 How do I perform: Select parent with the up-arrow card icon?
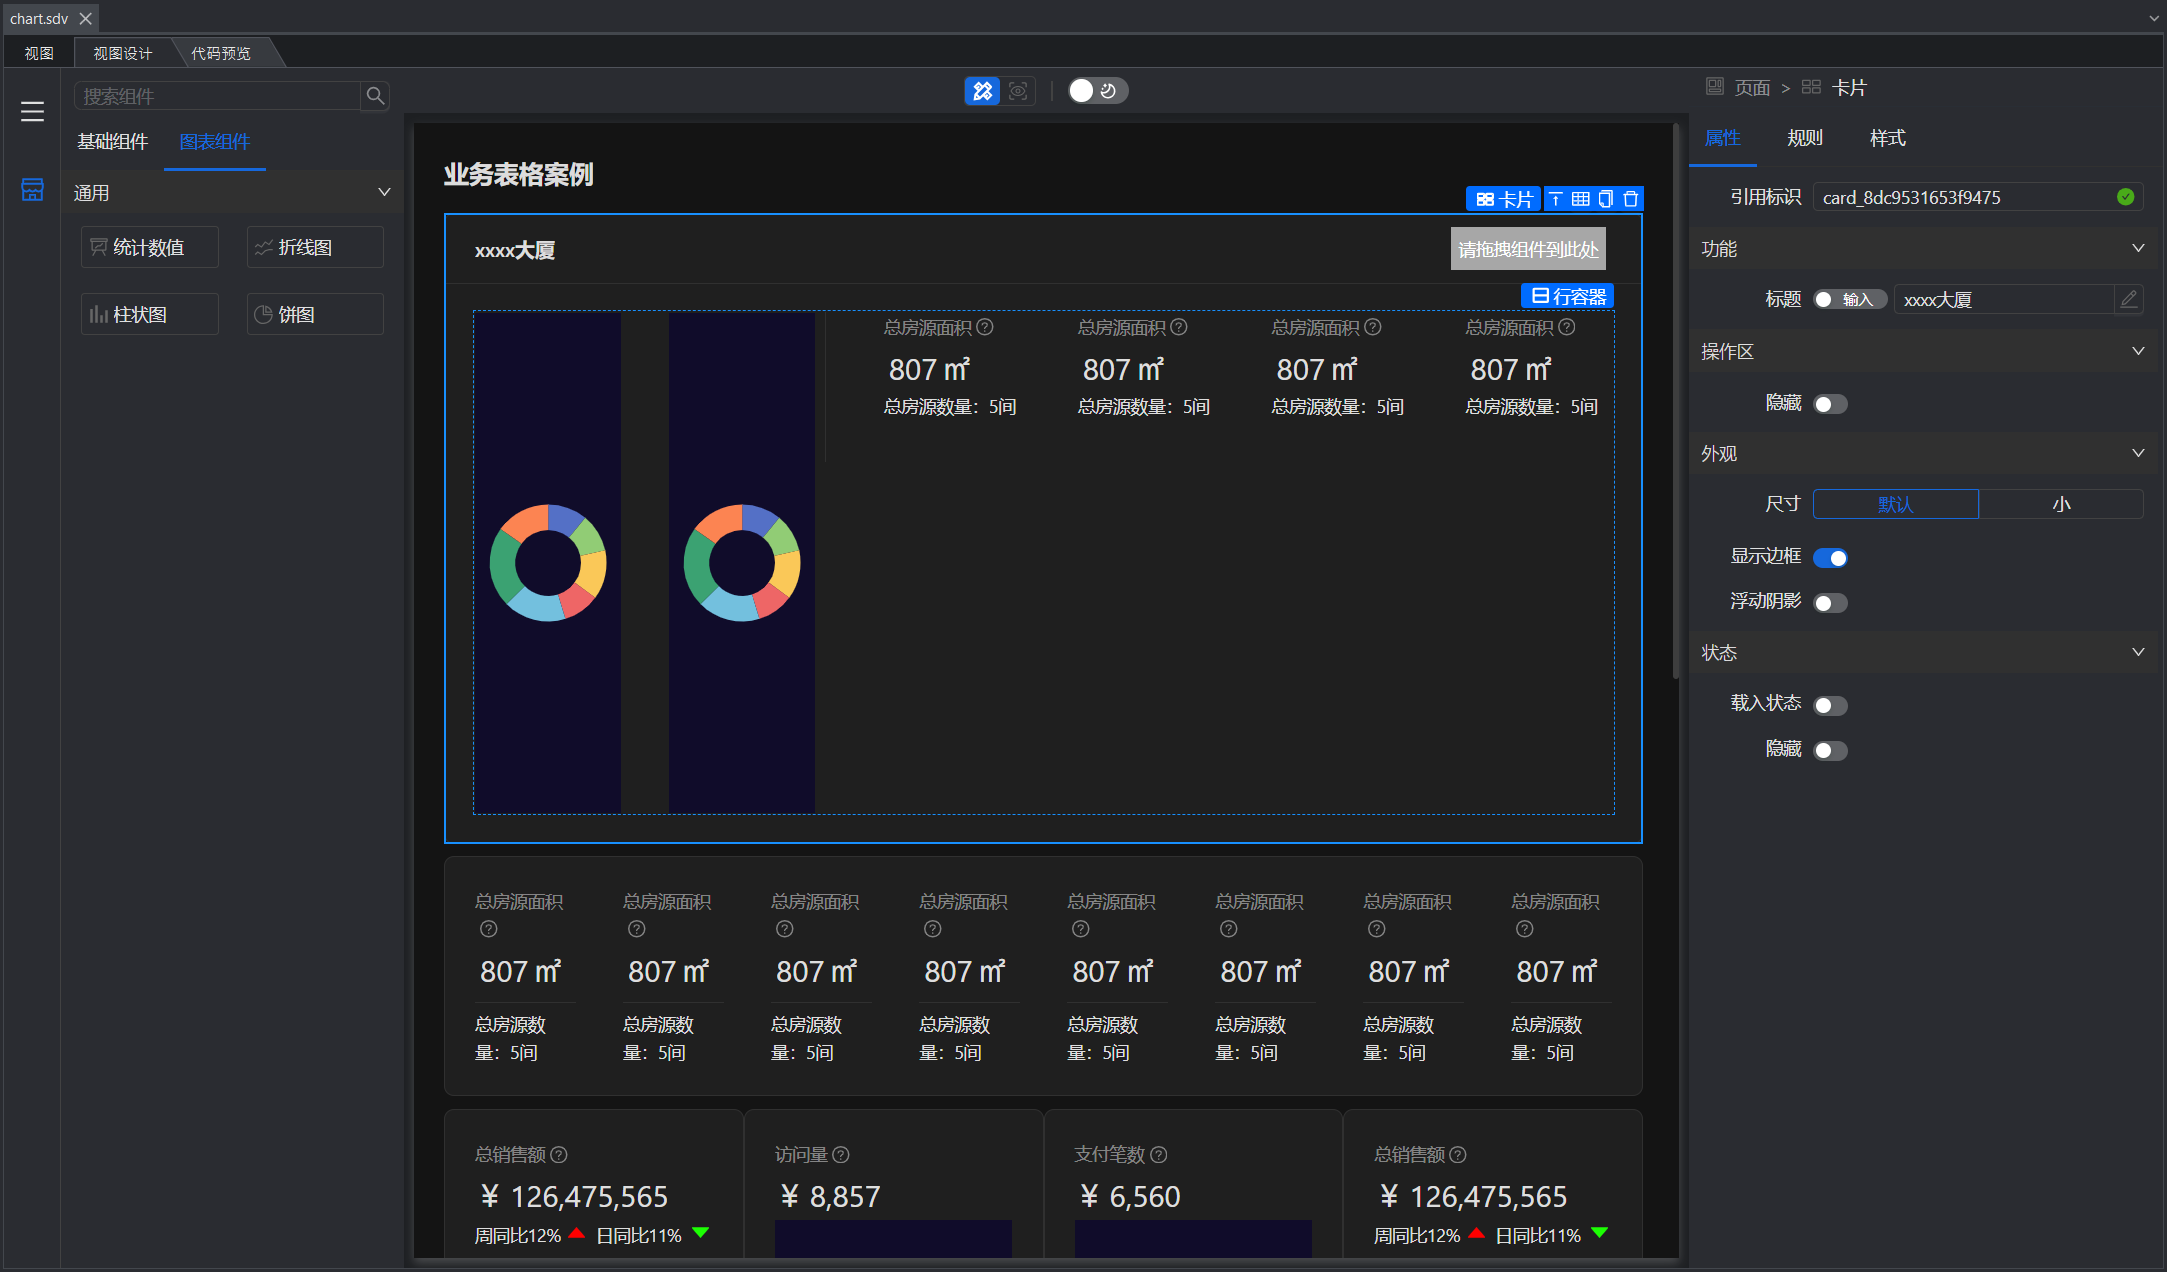(1556, 199)
